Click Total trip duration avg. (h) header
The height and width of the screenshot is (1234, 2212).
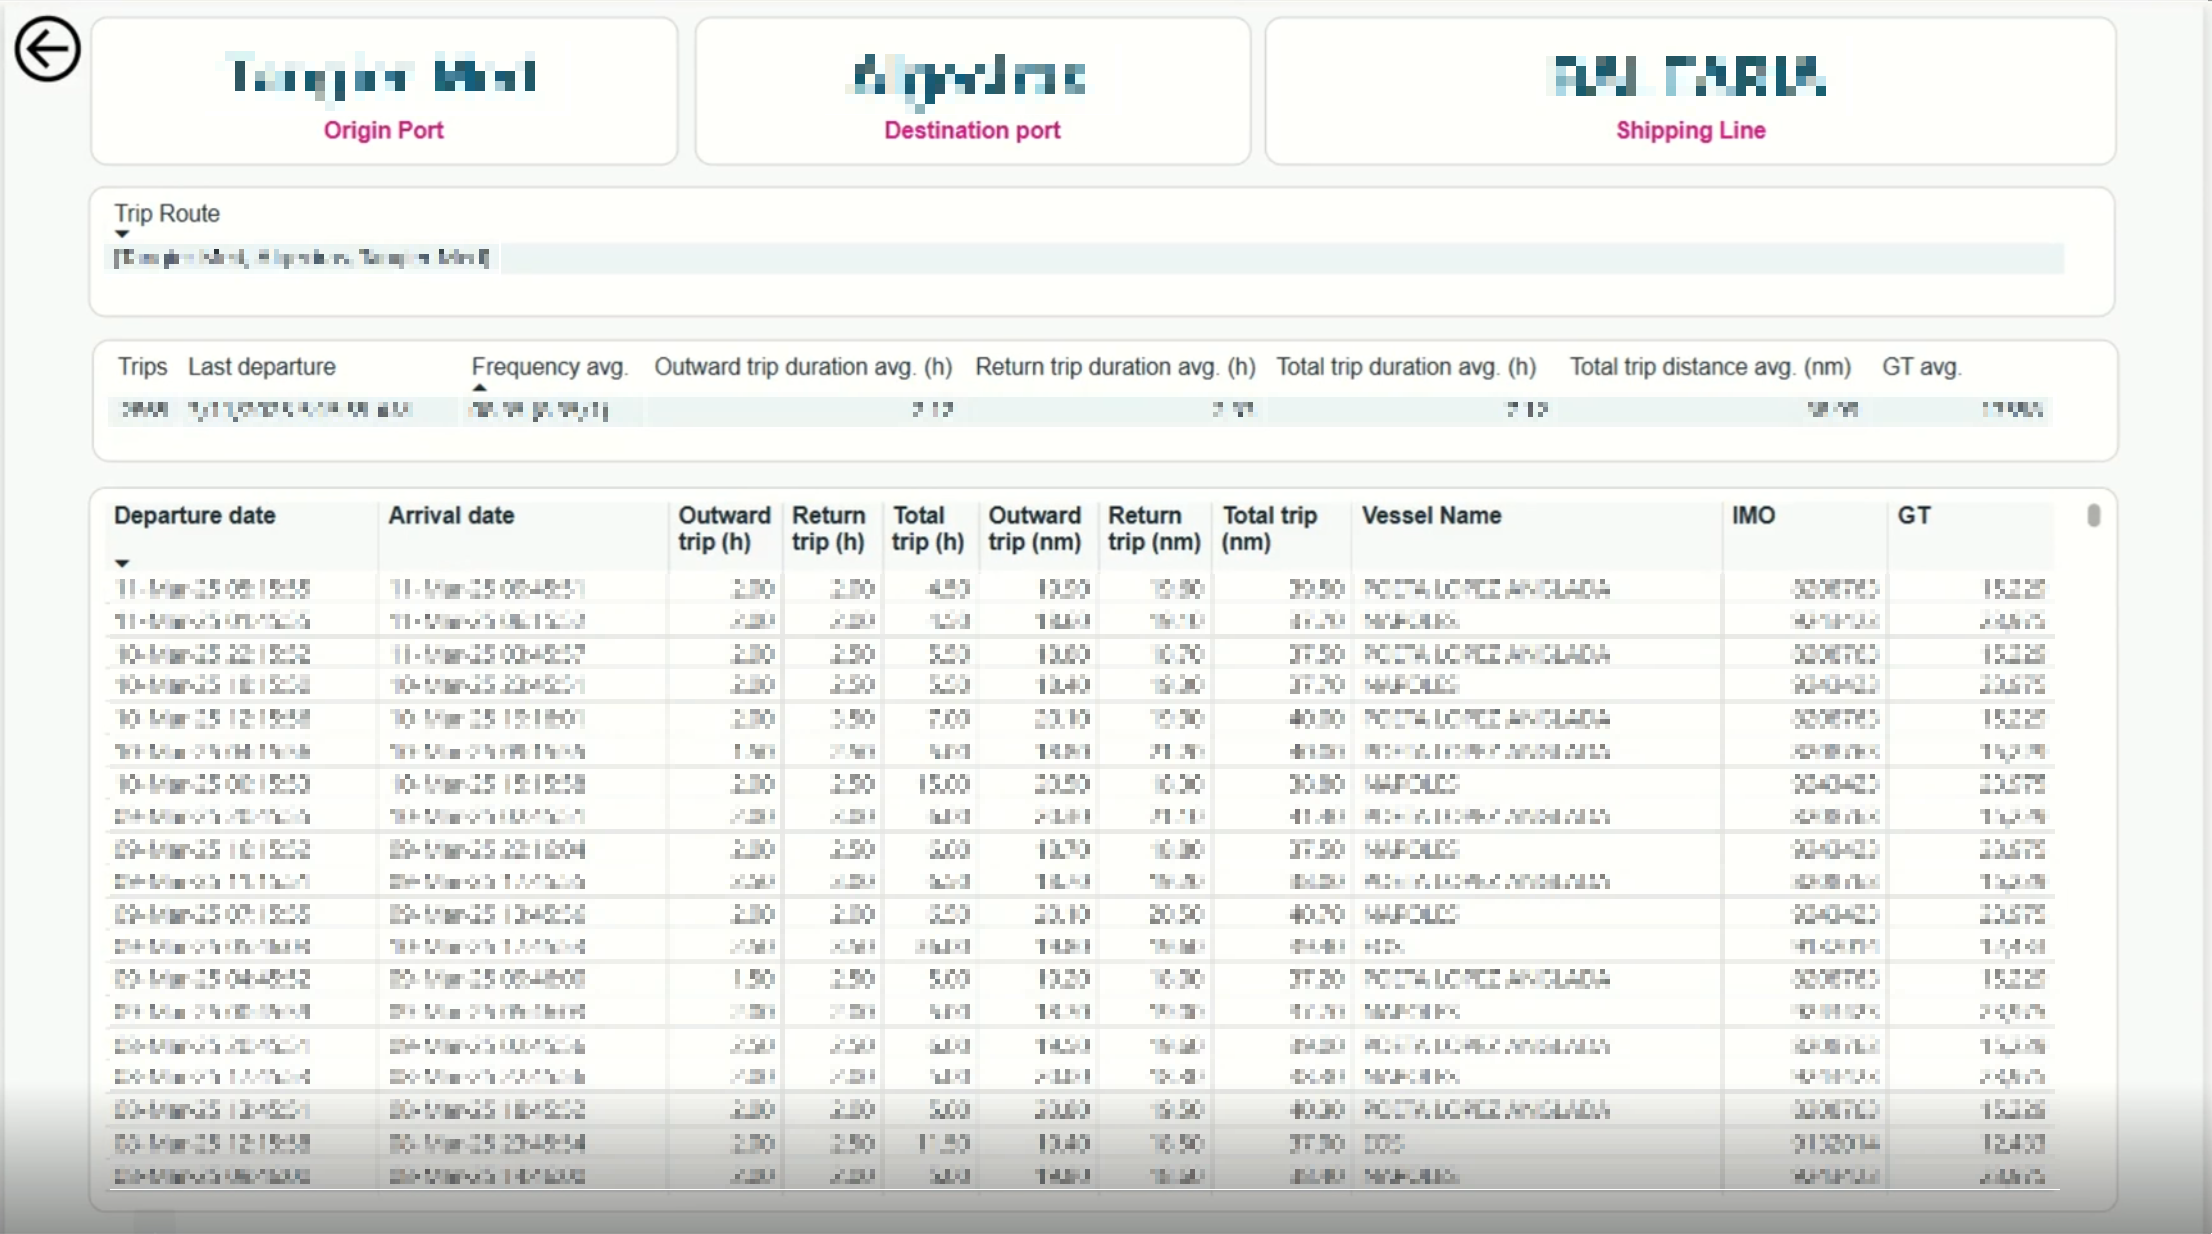pos(1405,367)
